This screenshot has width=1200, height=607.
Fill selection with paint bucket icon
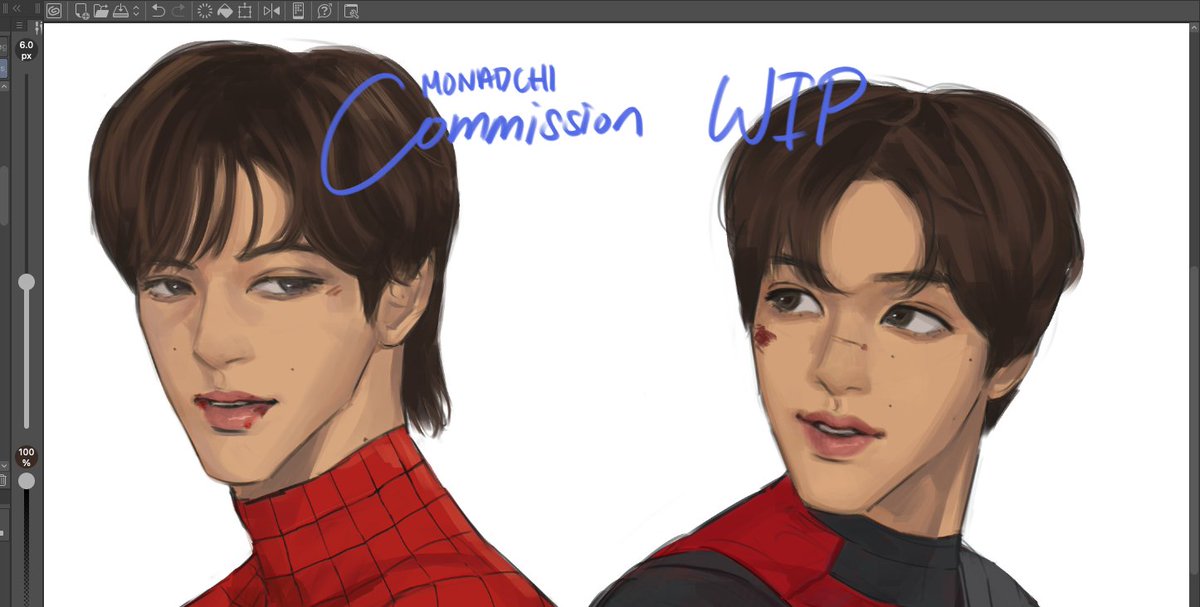(225, 12)
